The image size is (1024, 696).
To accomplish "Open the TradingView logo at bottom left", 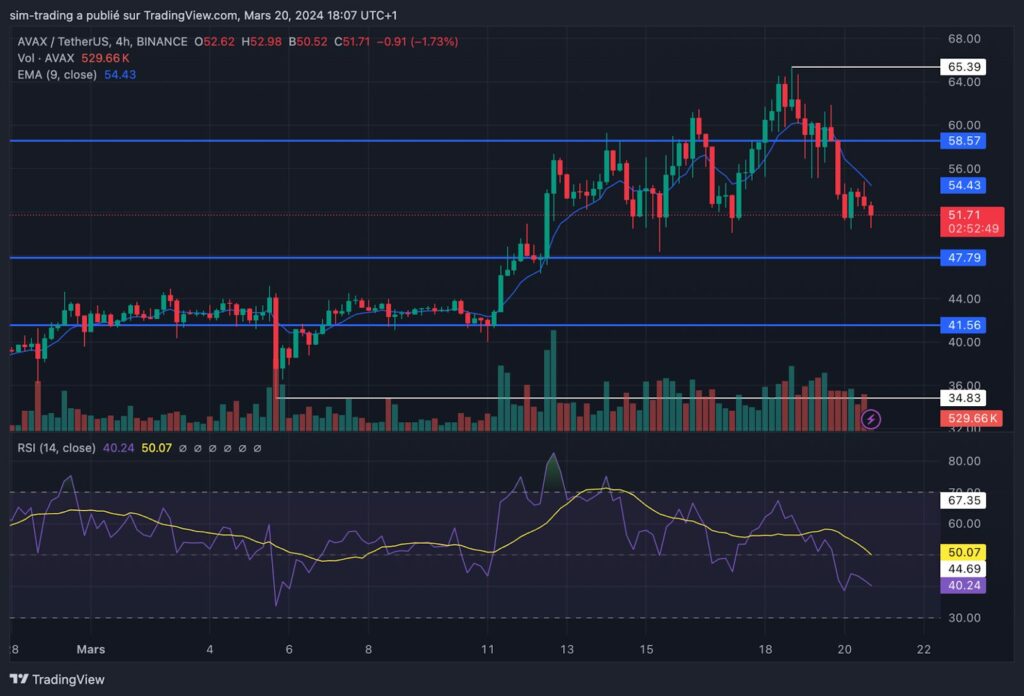I will tap(57, 680).
